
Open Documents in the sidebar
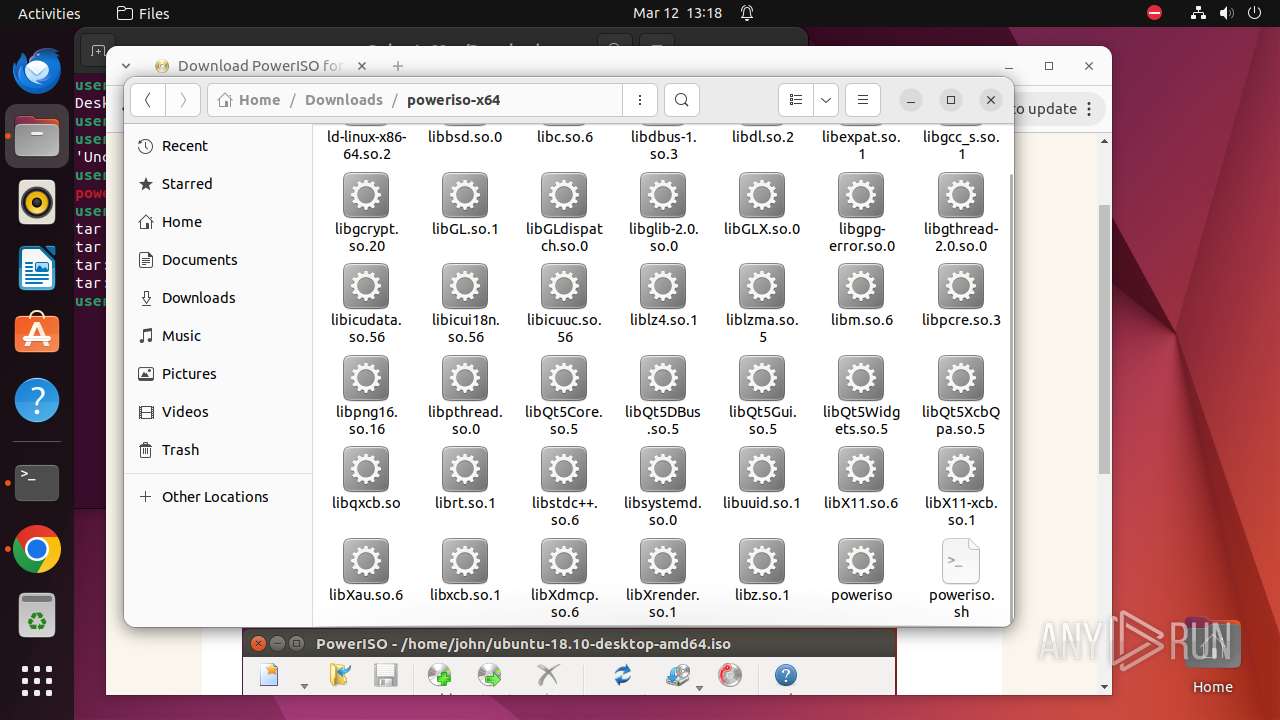pyautogui.click(x=218, y=260)
